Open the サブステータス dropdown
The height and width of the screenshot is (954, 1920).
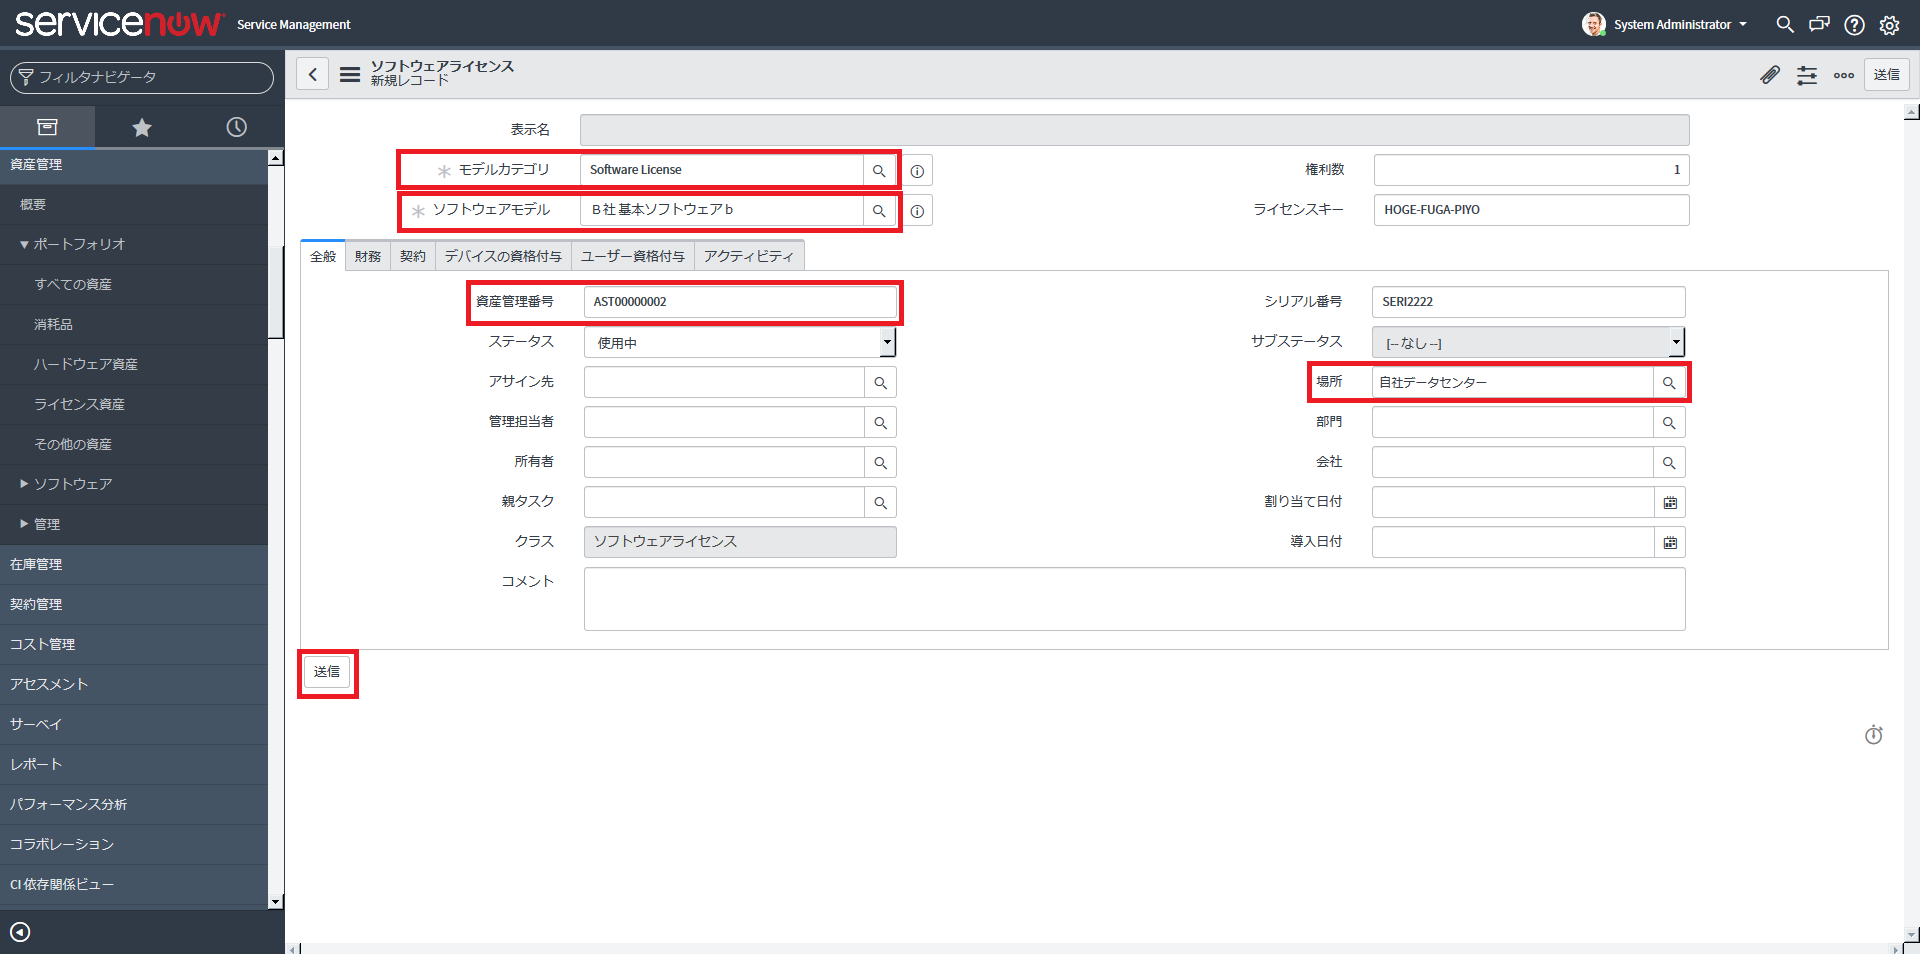1528,342
